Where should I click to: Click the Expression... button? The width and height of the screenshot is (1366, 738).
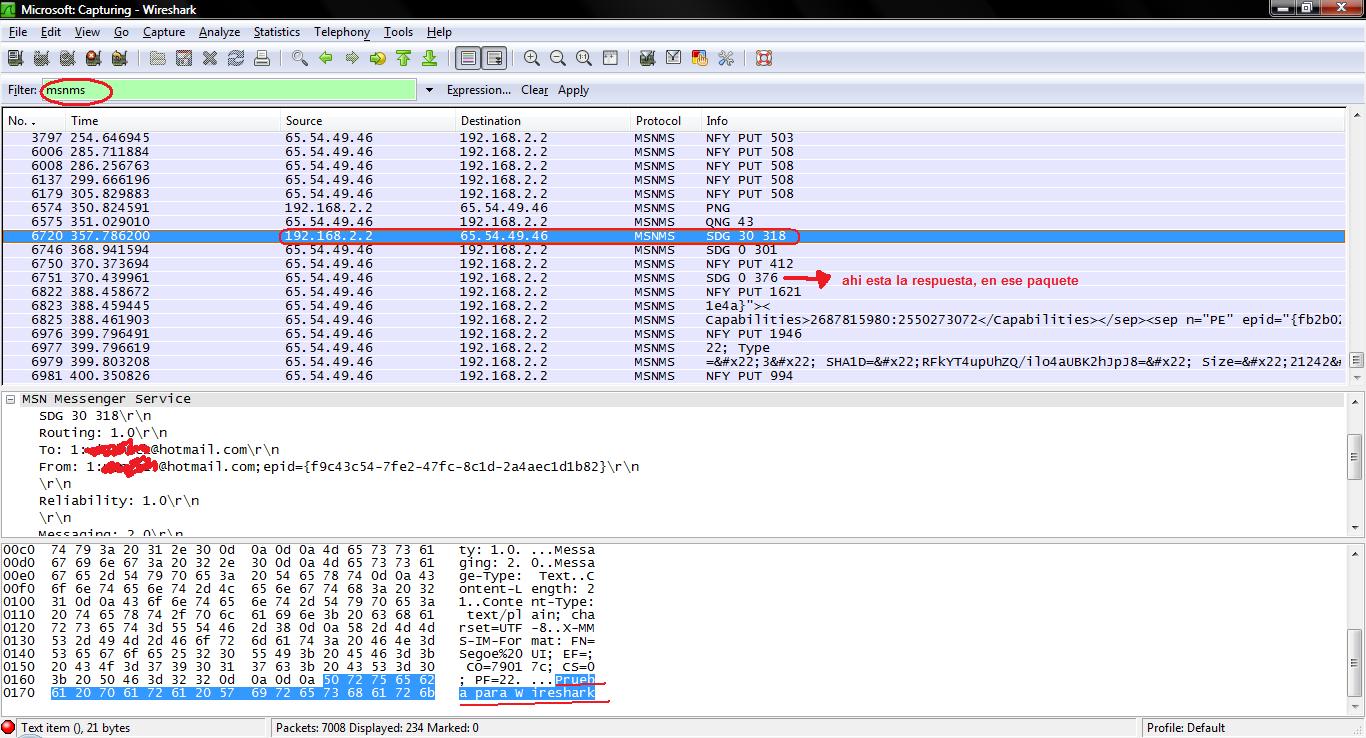[478, 90]
